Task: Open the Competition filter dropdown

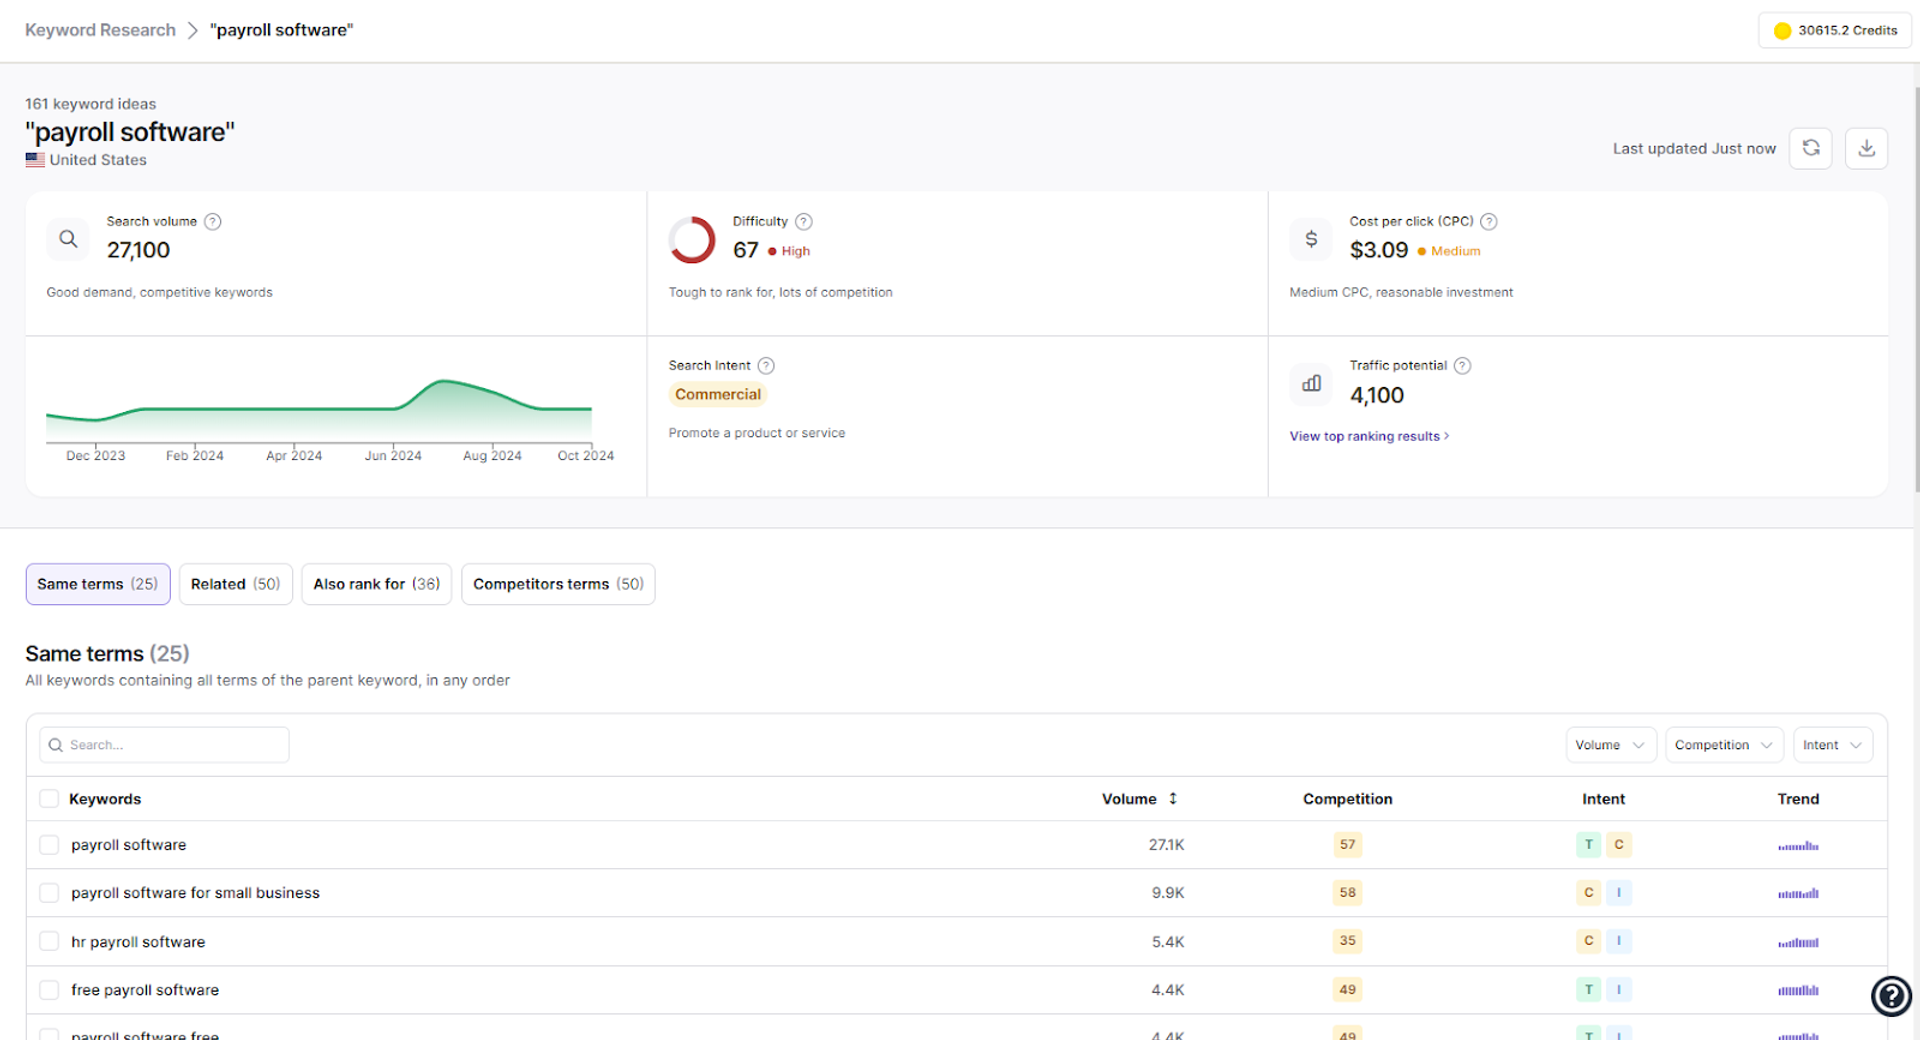Action: 1724,745
